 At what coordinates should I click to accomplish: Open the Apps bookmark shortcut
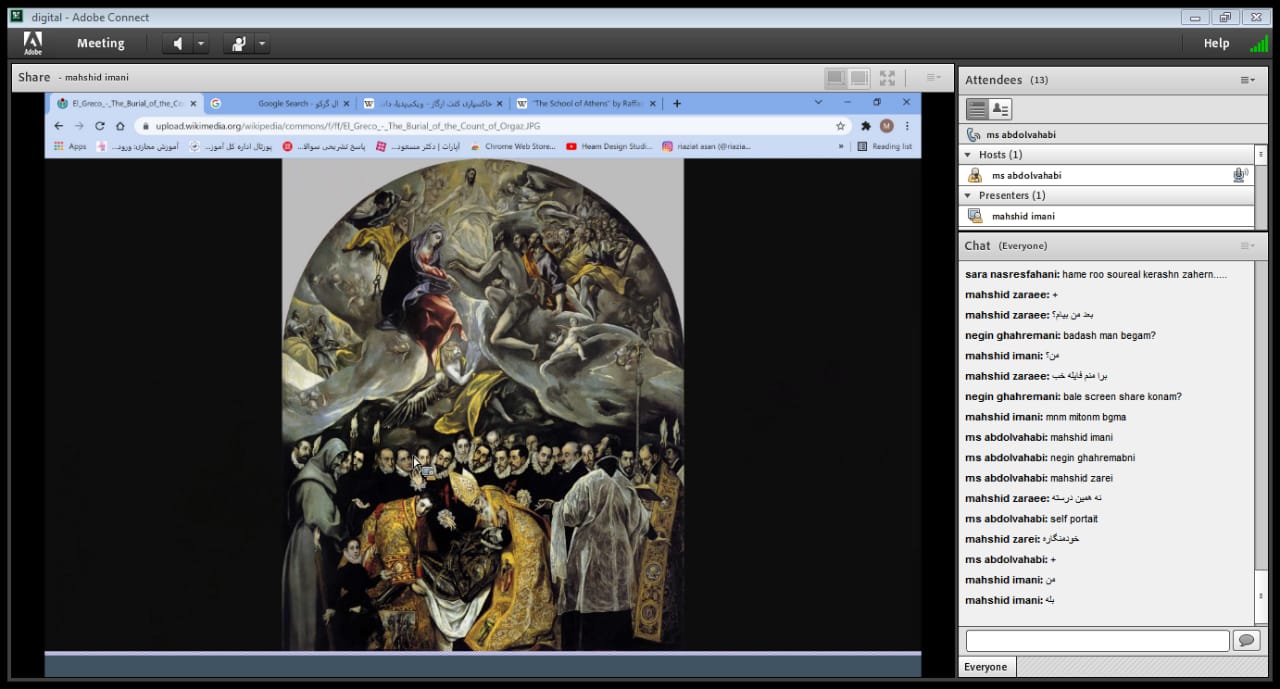click(70, 146)
